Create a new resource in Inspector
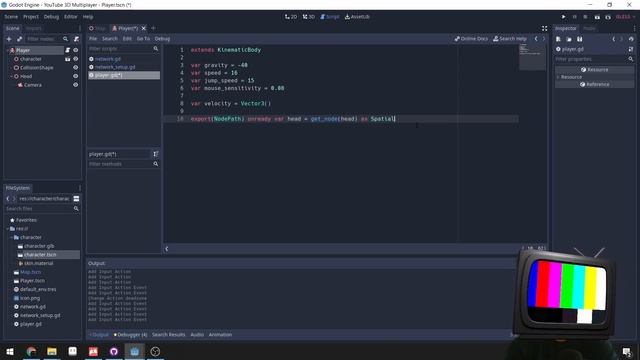This screenshot has width=640, height=360. pyautogui.click(x=558, y=39)
